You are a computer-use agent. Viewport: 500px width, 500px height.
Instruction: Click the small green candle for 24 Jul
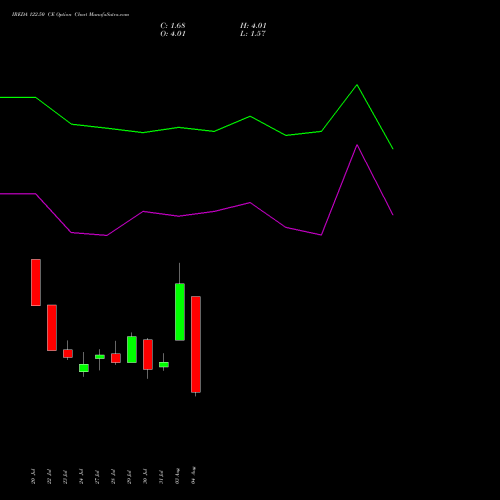84,368
